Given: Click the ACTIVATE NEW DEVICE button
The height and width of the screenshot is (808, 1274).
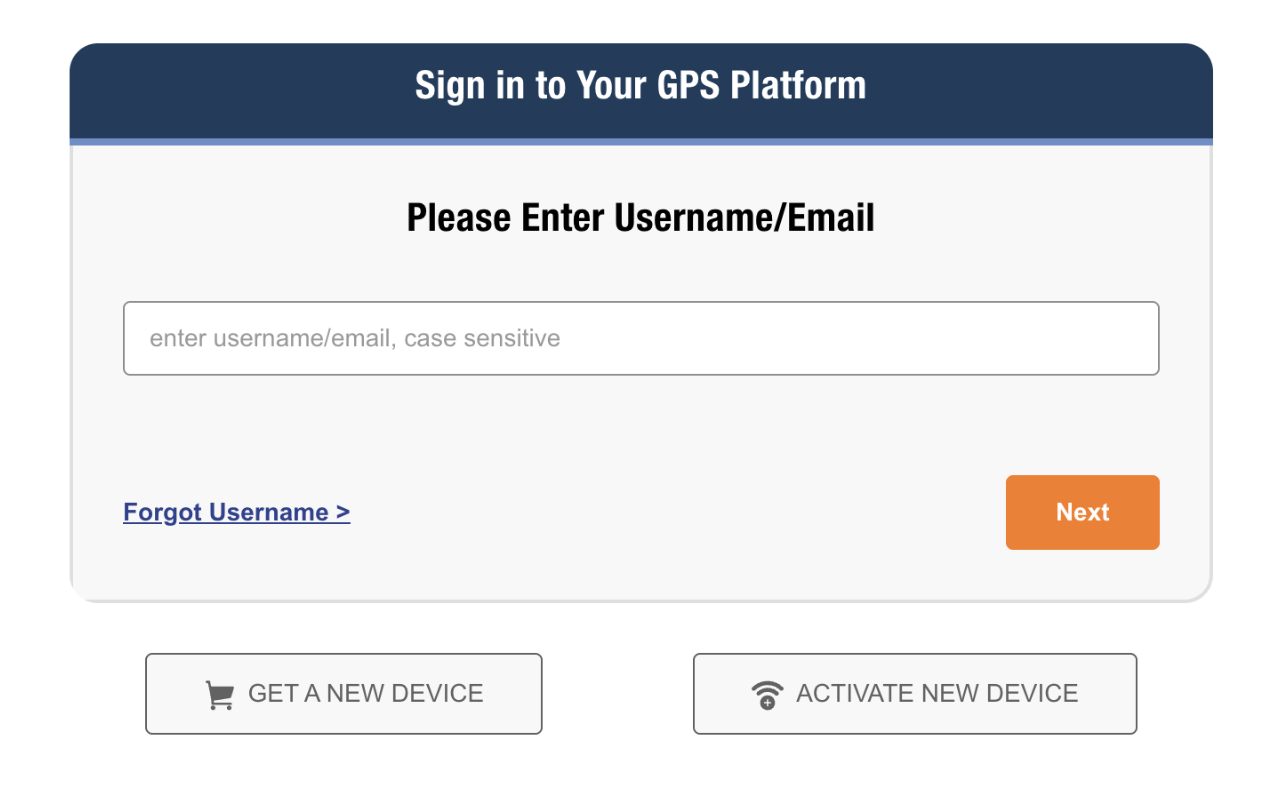Looking at the screenshot, I should [914, 694].
